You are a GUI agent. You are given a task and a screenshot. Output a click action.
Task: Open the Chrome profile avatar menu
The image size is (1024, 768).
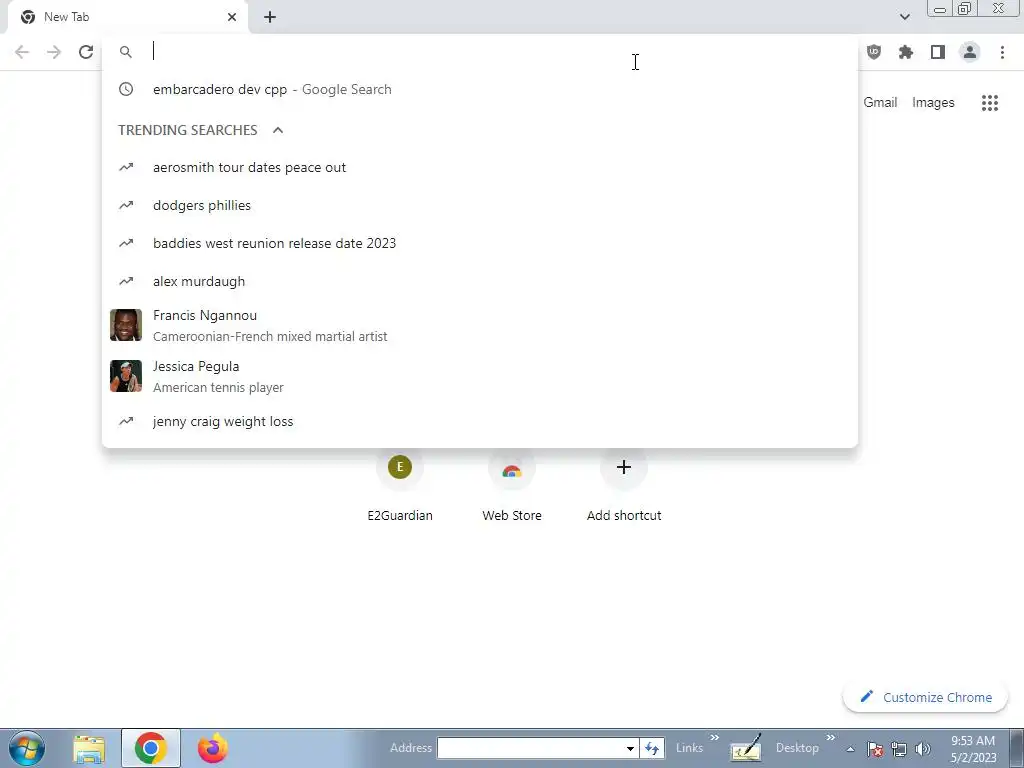tap(970, 52)
